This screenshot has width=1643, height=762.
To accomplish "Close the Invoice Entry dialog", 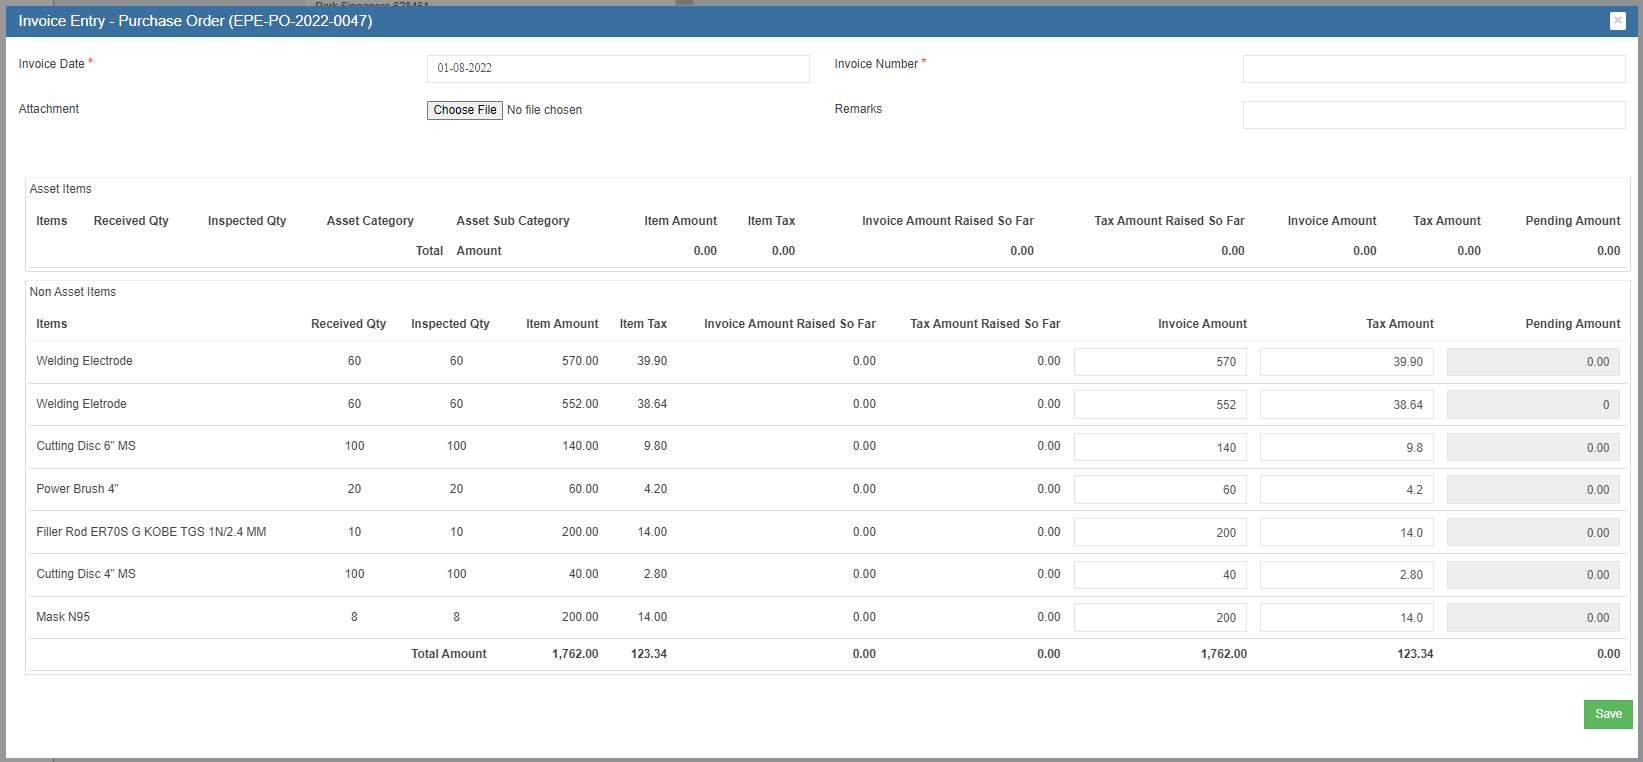I will [1617, 21].
